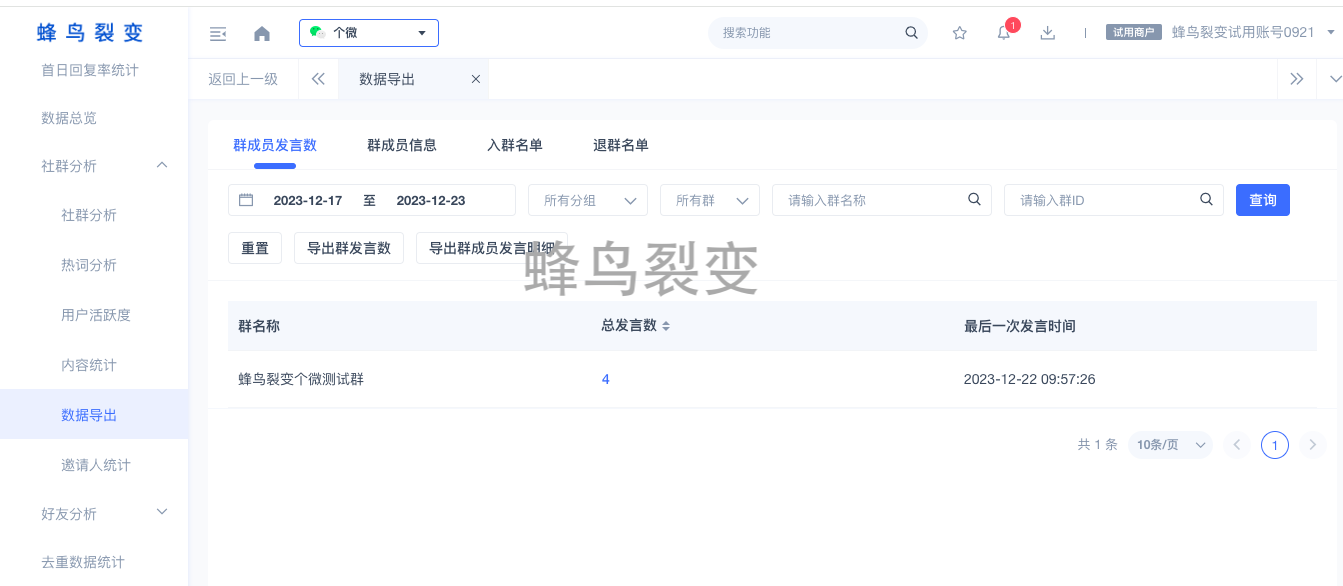Open the 所有分组 dropdown

tap(587, 200)
